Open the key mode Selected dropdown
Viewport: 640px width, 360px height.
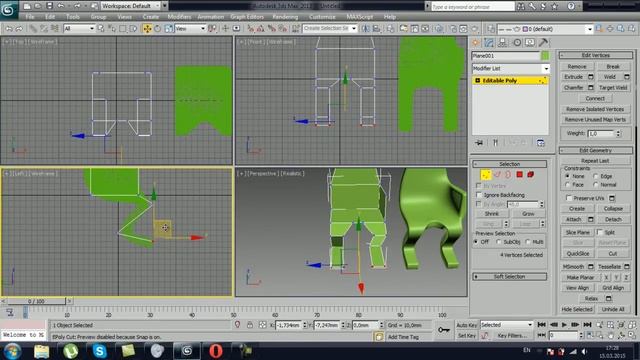[x=507, y=325]
